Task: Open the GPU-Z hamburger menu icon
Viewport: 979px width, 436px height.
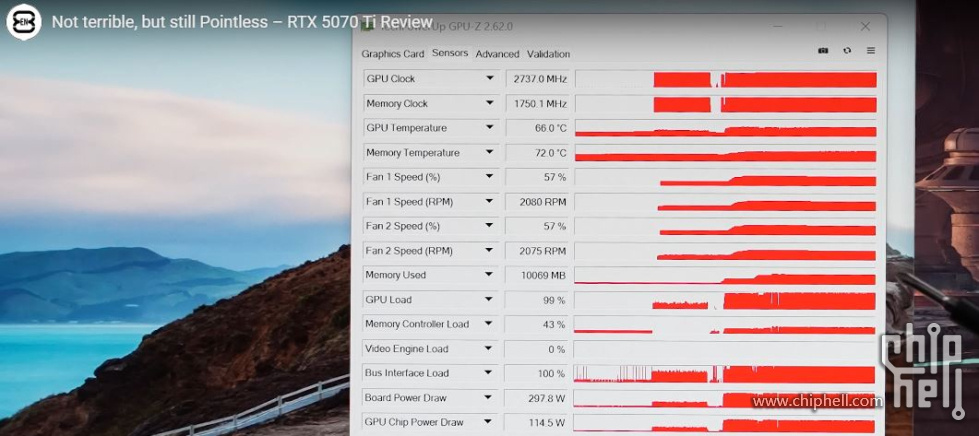Action: coord(870,51)
